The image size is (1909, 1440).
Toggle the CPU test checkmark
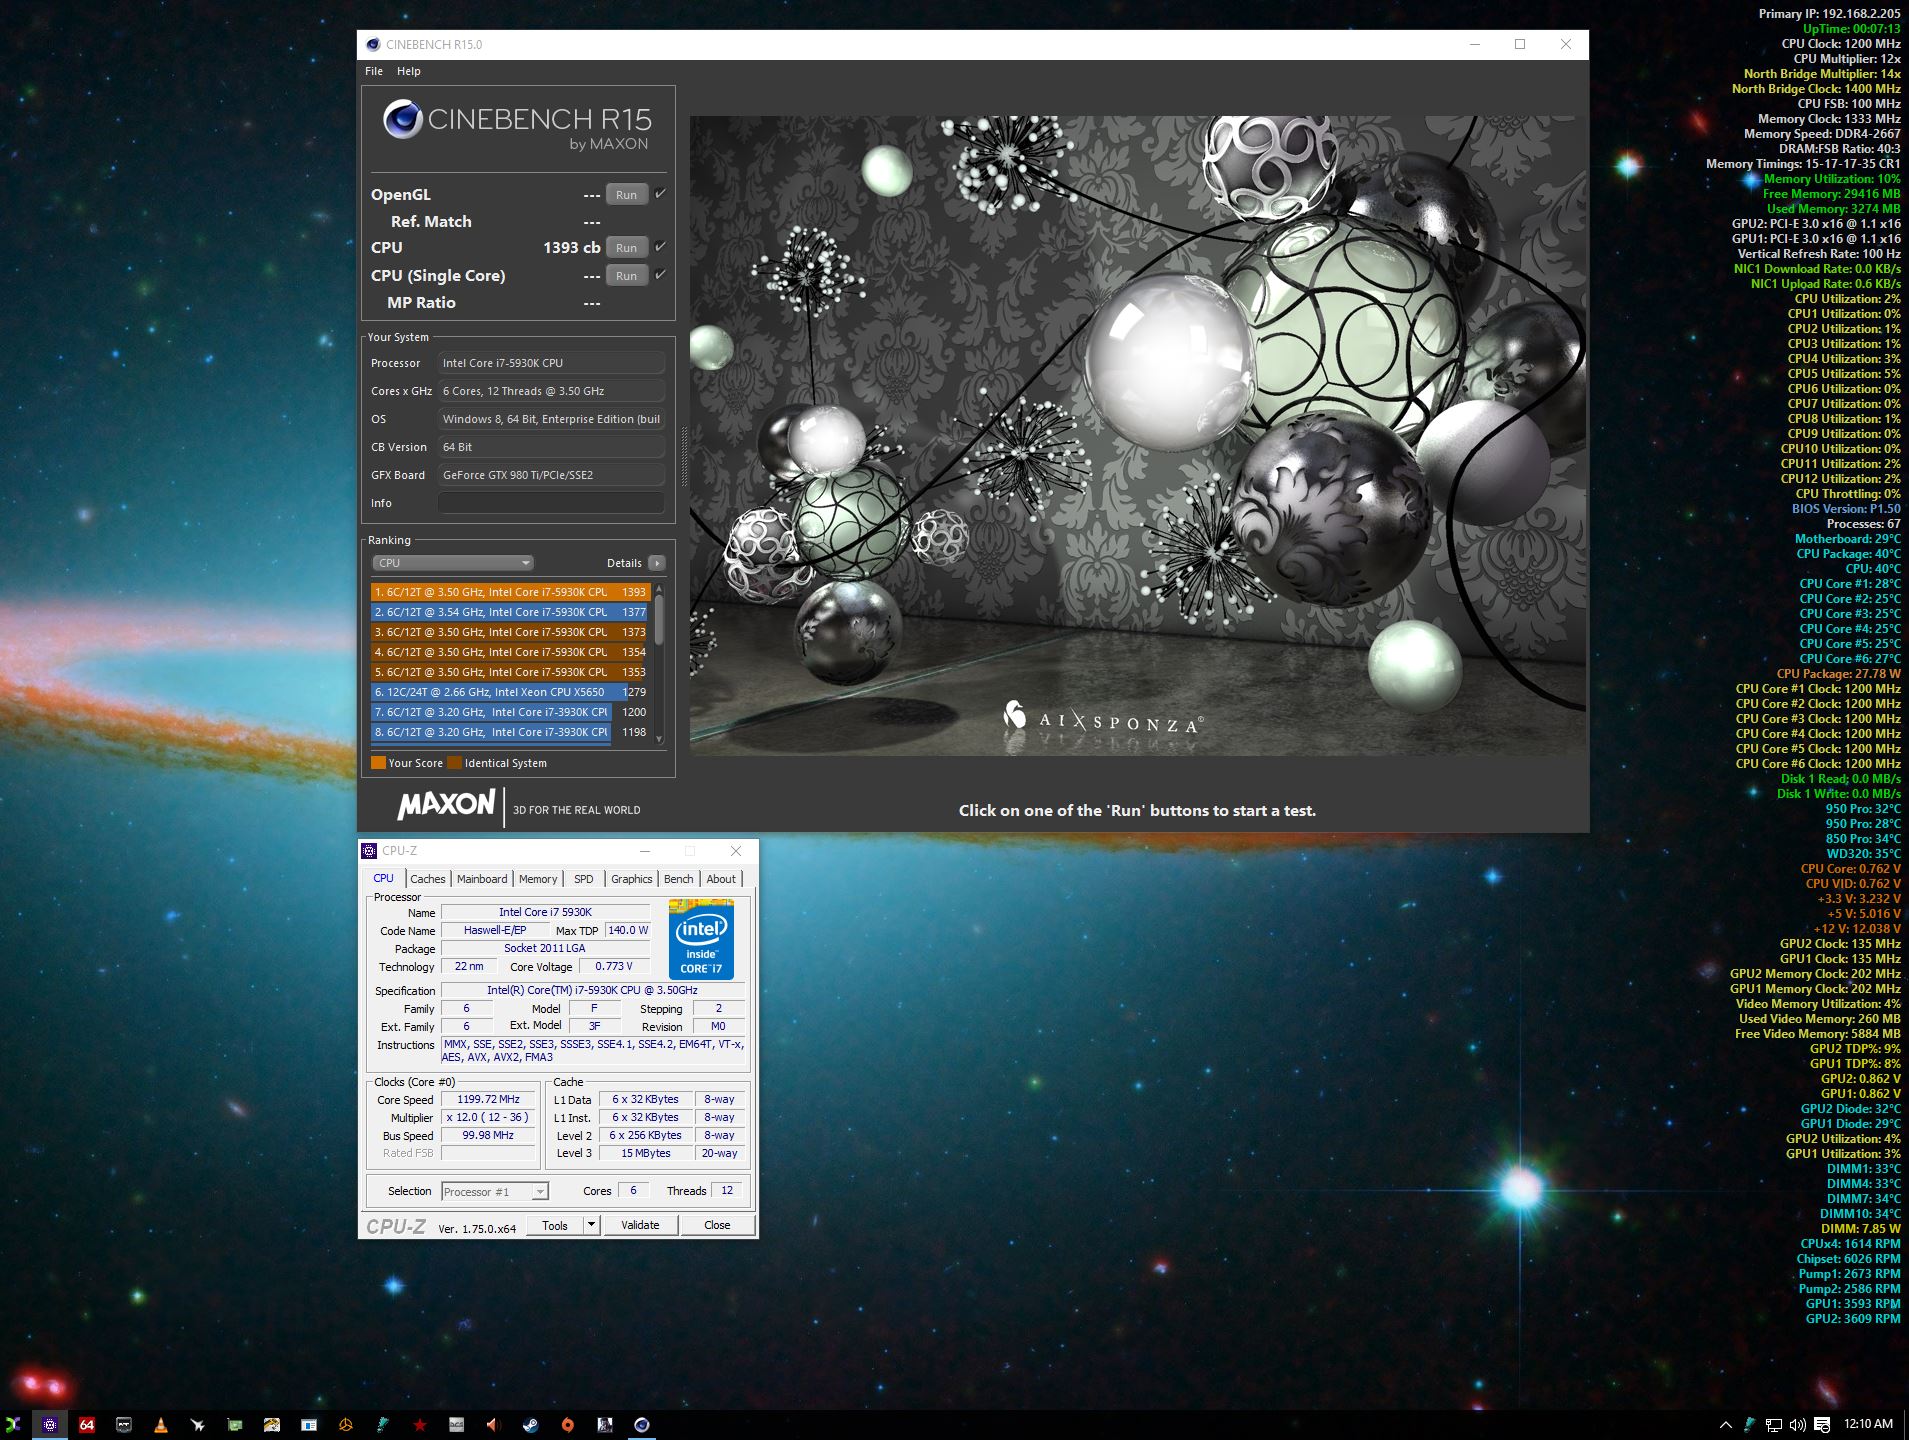click(x=660, y=247)
